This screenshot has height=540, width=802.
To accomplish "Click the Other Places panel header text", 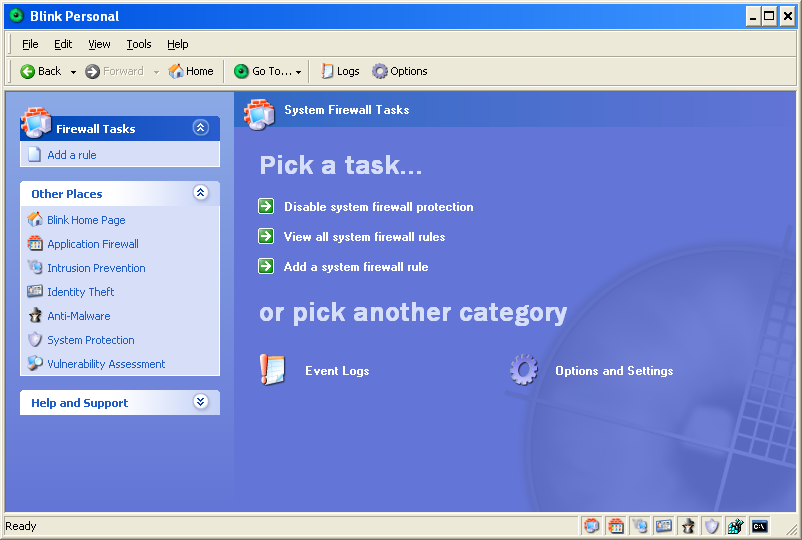I will (x=66, y=194).
